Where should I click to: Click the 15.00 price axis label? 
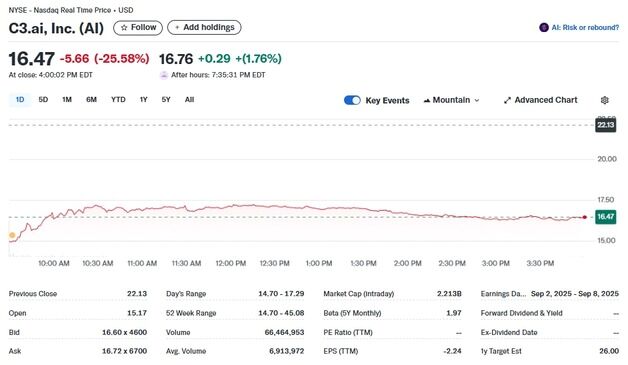[607, 240]
